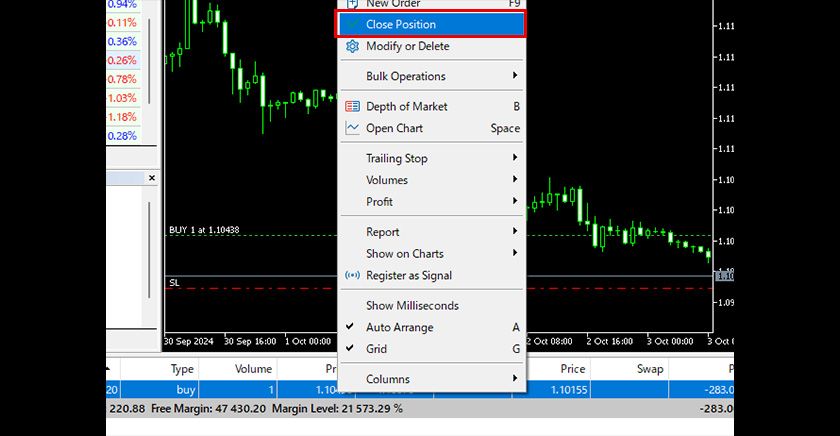
Task: Click the Volume column header
Action: pos(253,369)
